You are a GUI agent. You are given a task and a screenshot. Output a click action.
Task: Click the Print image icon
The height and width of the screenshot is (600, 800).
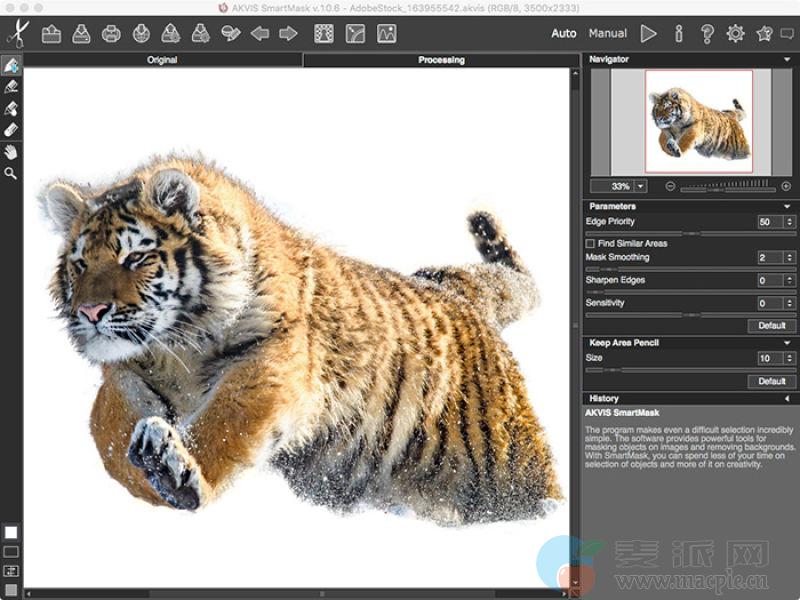(111, 34)
